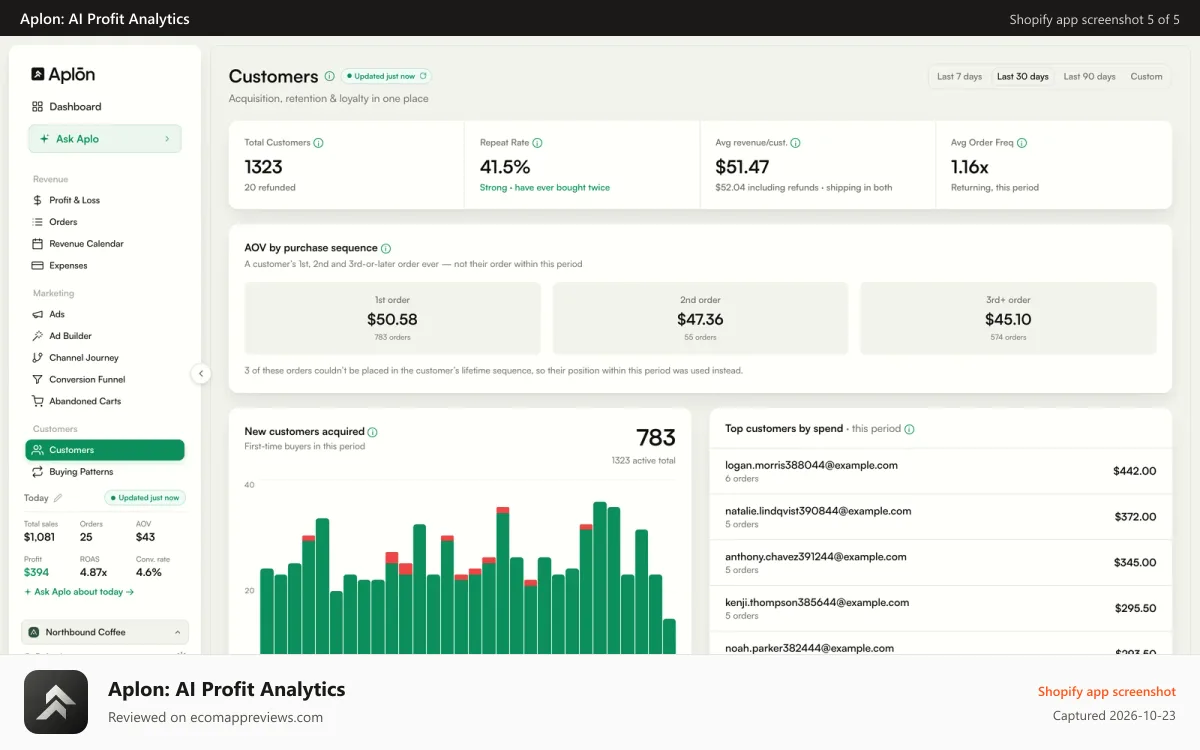Select the Customers sidebar item
Image resolution: width=1200 pixels, height=750 pixels.
tap(105, 450)
